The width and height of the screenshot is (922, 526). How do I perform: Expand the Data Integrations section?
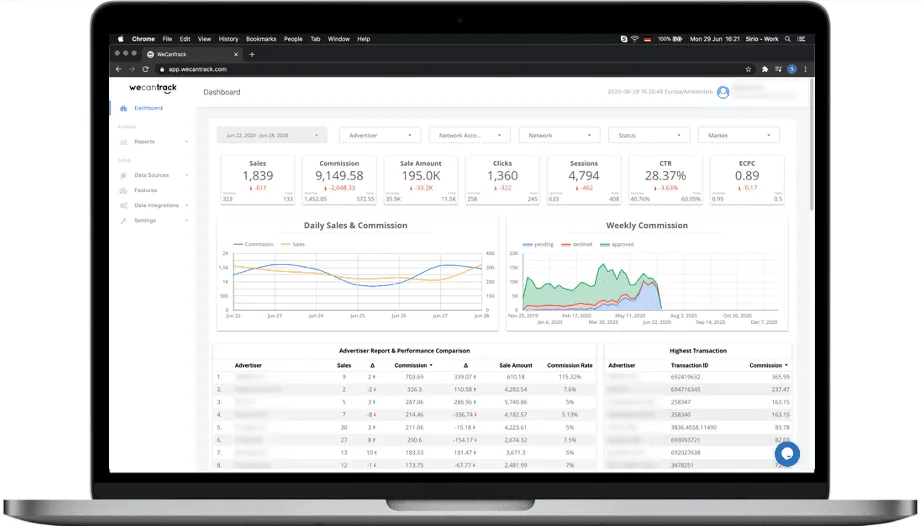(x=186, y=206)
